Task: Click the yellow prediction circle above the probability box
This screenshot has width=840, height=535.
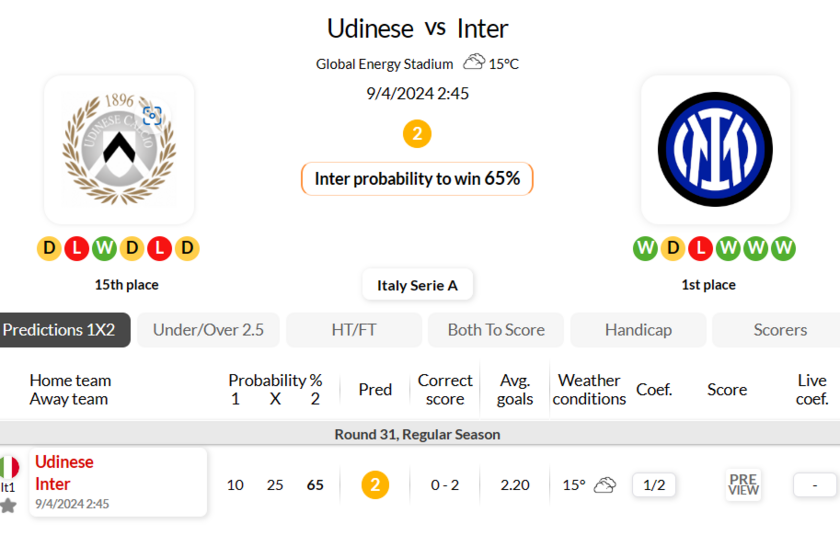Action: click(417, 133)
